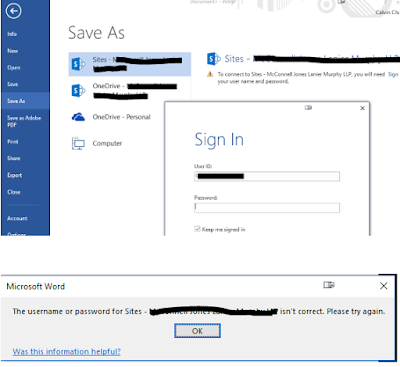The image size is (400, 367).
Task: Click the yellow warning triangle icon
Action: 210,74
